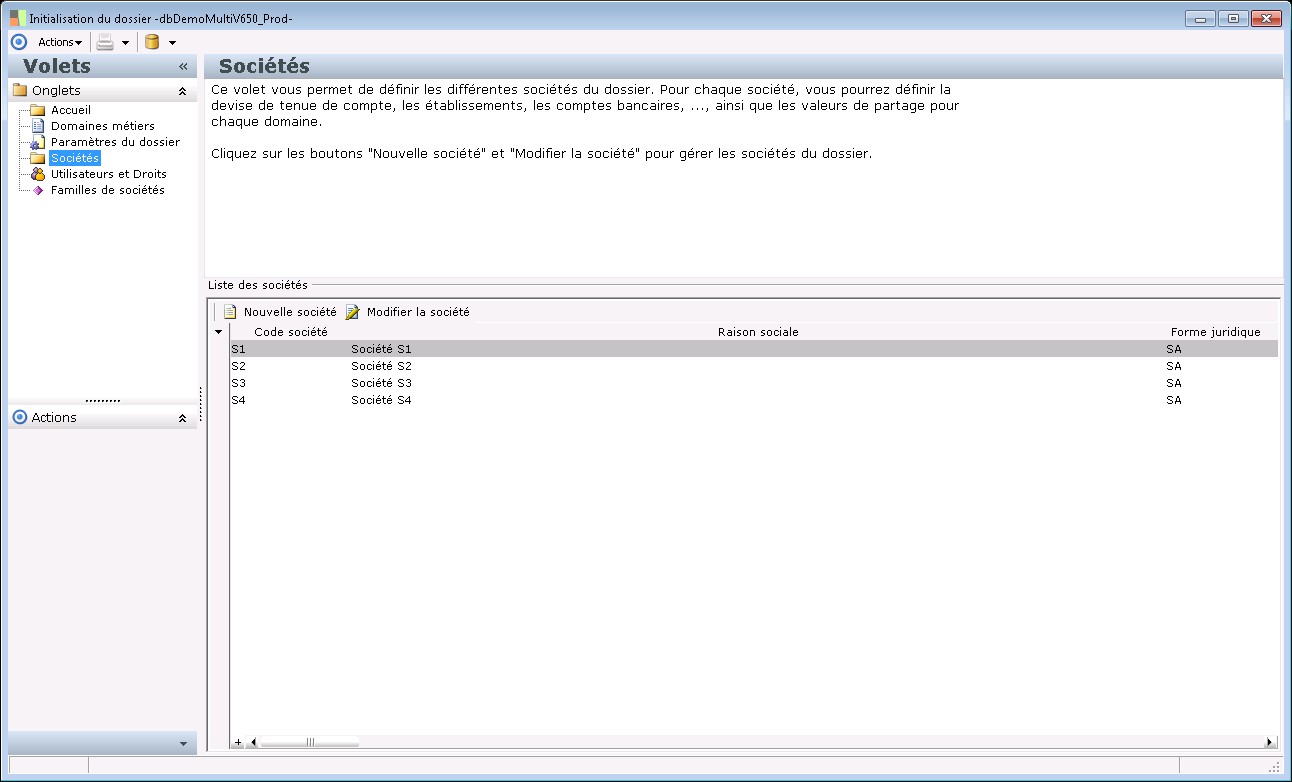Viewport: 1292px width, 782px height.
Task: Click the Onglets section header label
Action: point(56,91)
